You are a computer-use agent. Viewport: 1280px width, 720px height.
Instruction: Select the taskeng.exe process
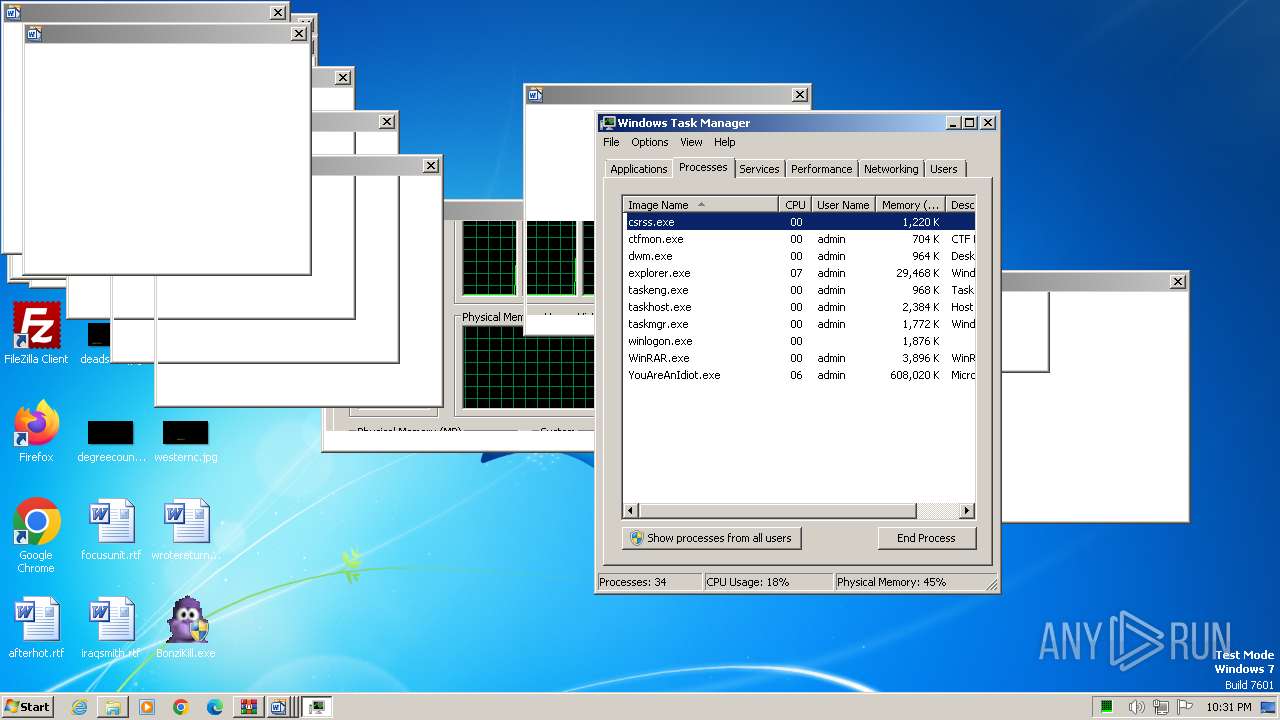799,290
